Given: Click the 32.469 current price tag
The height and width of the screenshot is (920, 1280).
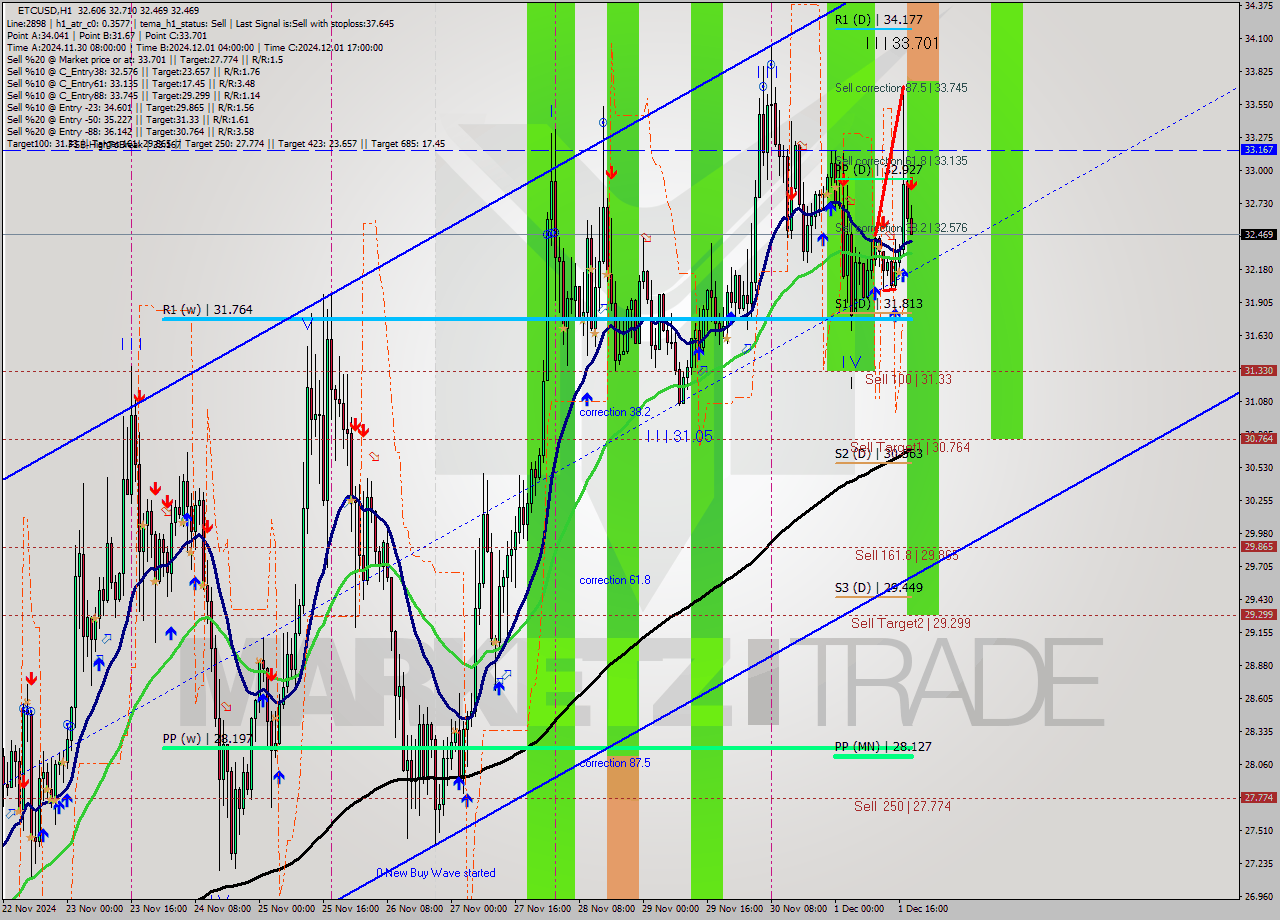Looking at the screenshot, I should [1258, 234].
